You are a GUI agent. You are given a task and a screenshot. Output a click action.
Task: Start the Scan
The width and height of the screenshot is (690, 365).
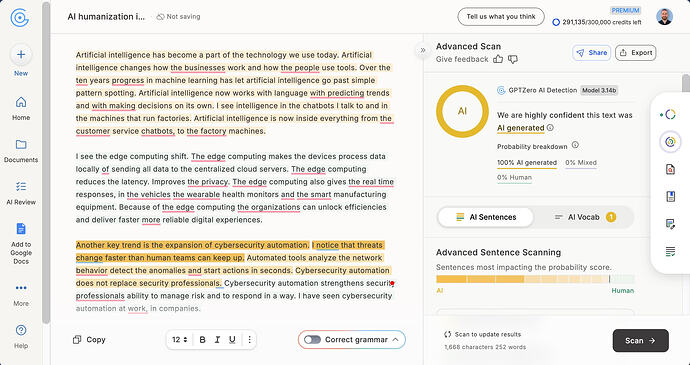[x=640, y=340]
